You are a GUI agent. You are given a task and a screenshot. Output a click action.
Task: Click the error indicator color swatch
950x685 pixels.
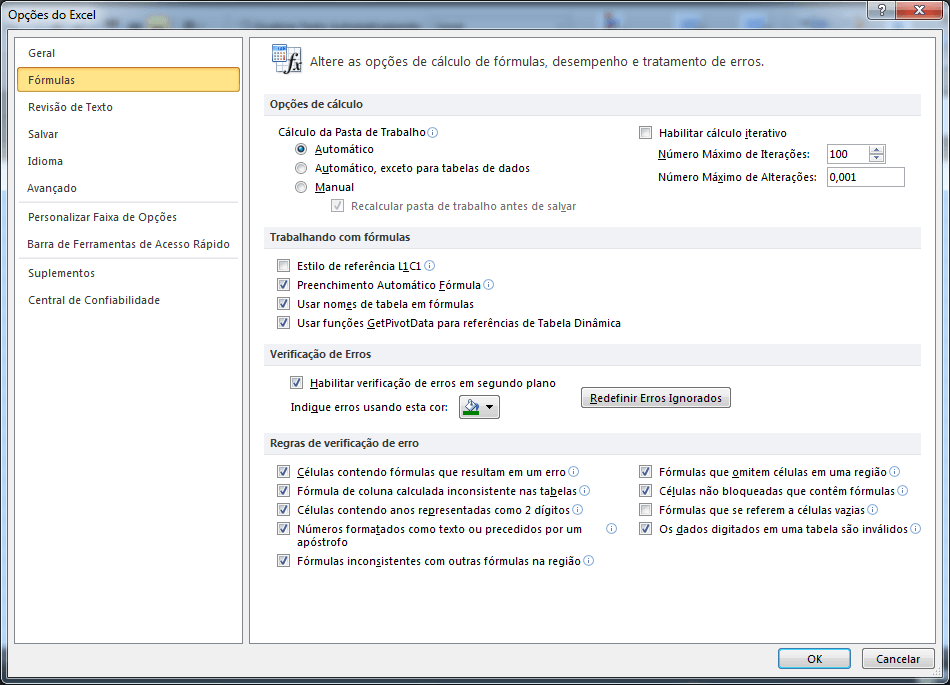coord(472,407)
